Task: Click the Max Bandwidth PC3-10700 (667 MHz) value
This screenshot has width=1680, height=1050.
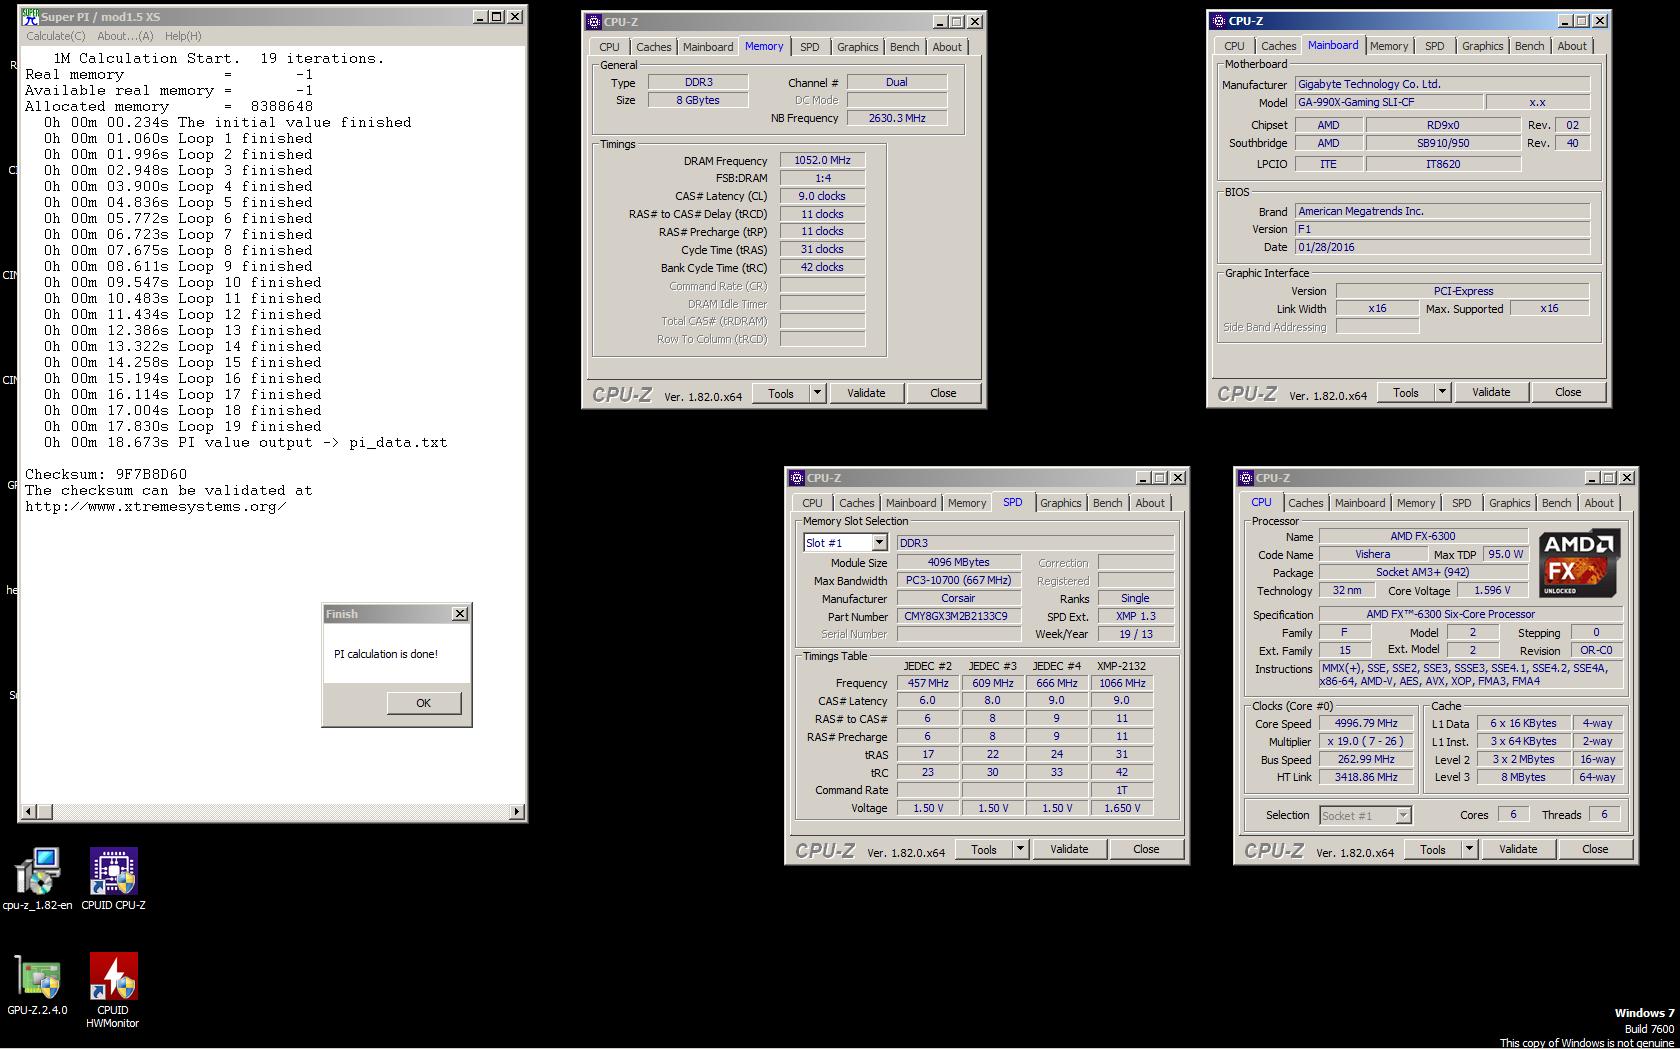Action: coord(958,580)
